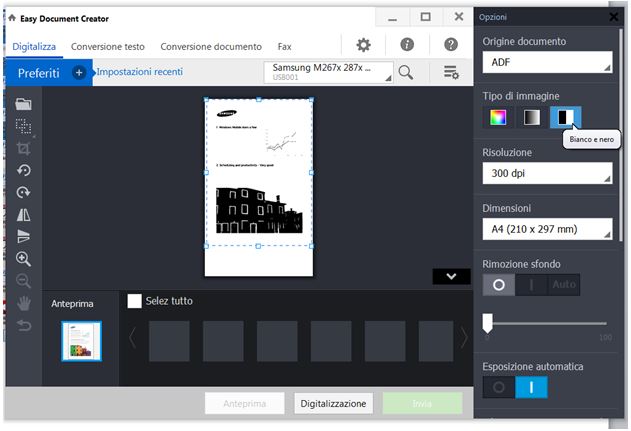Click the zoom in magnifier icon
Screen dimensions: 631x431
pyautogui.click(x=23, y=258)
